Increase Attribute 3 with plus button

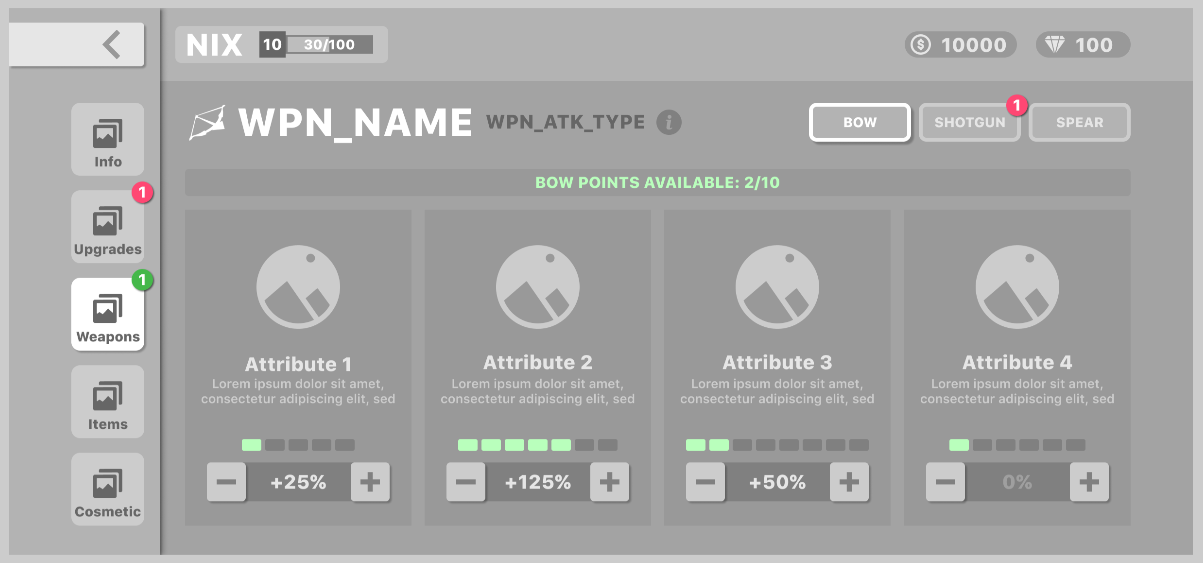pos(849,483)
